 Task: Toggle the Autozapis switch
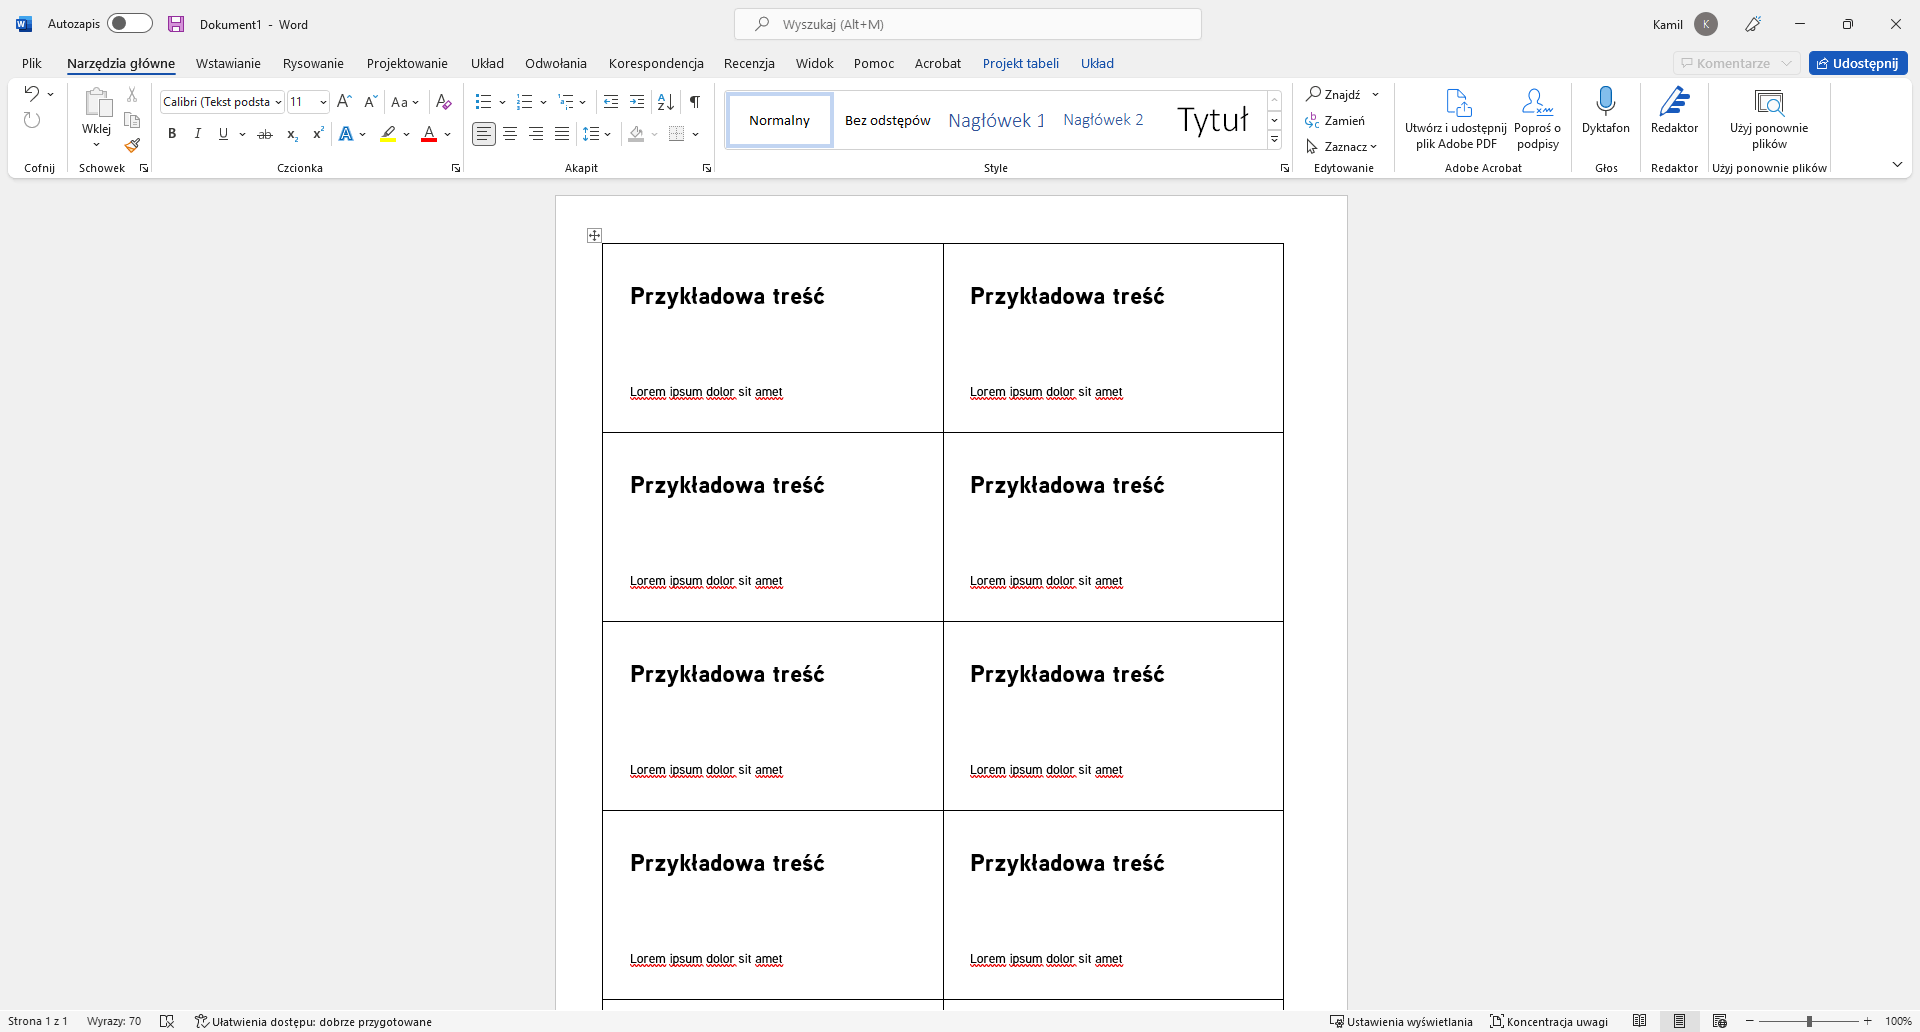click(x=130, y=23)
